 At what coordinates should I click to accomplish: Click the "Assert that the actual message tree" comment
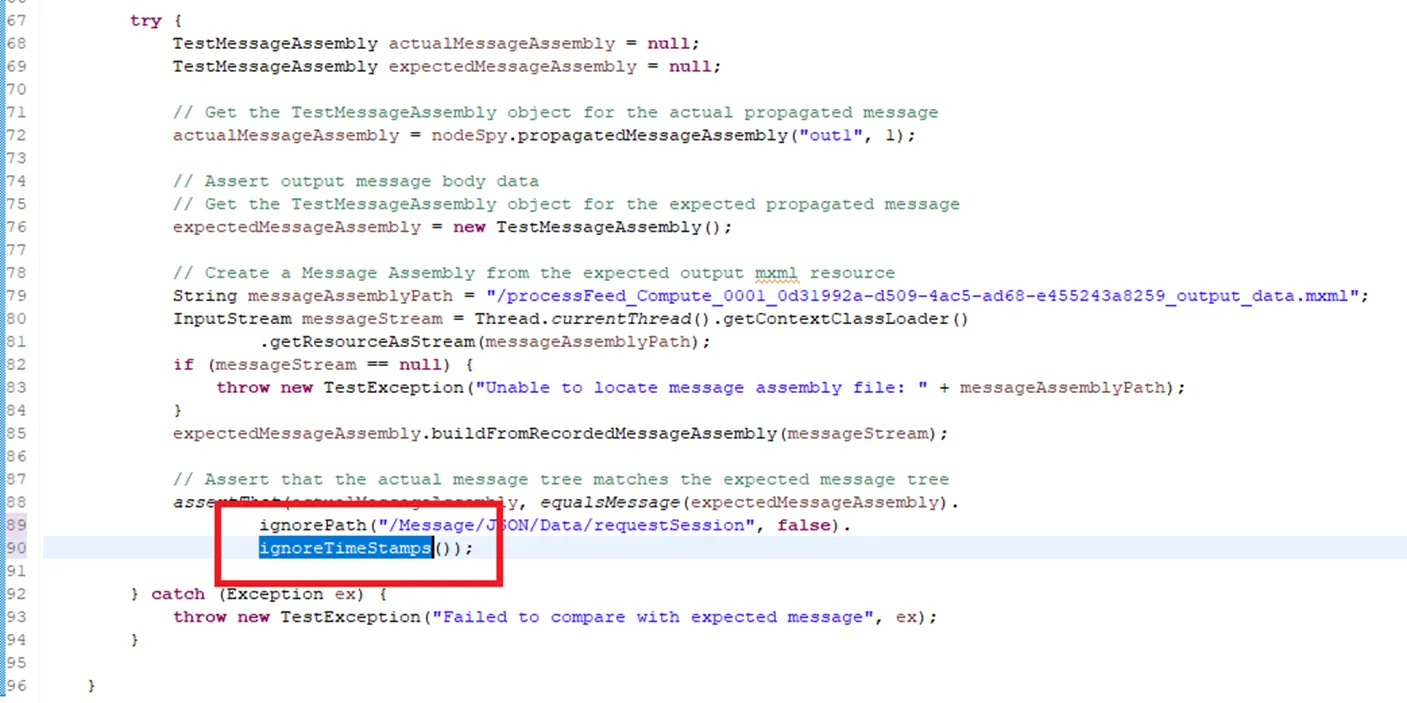pos(561,480)
